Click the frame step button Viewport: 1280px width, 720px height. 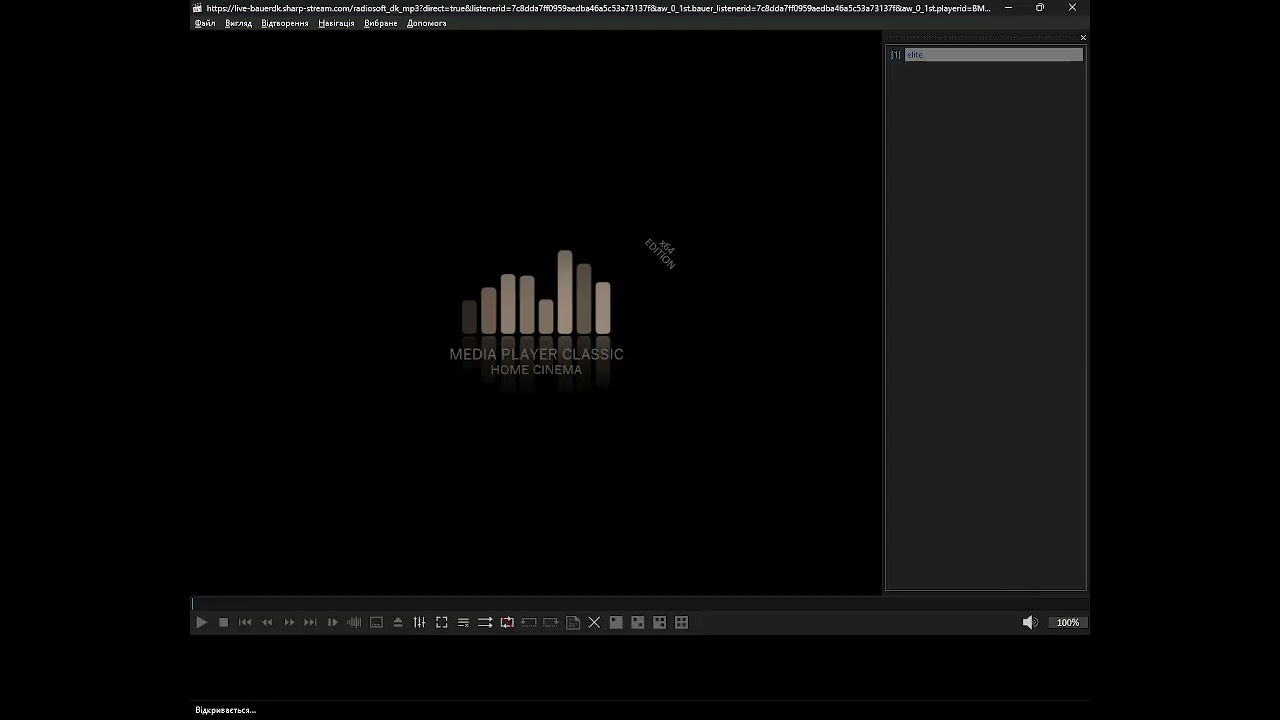332,622
